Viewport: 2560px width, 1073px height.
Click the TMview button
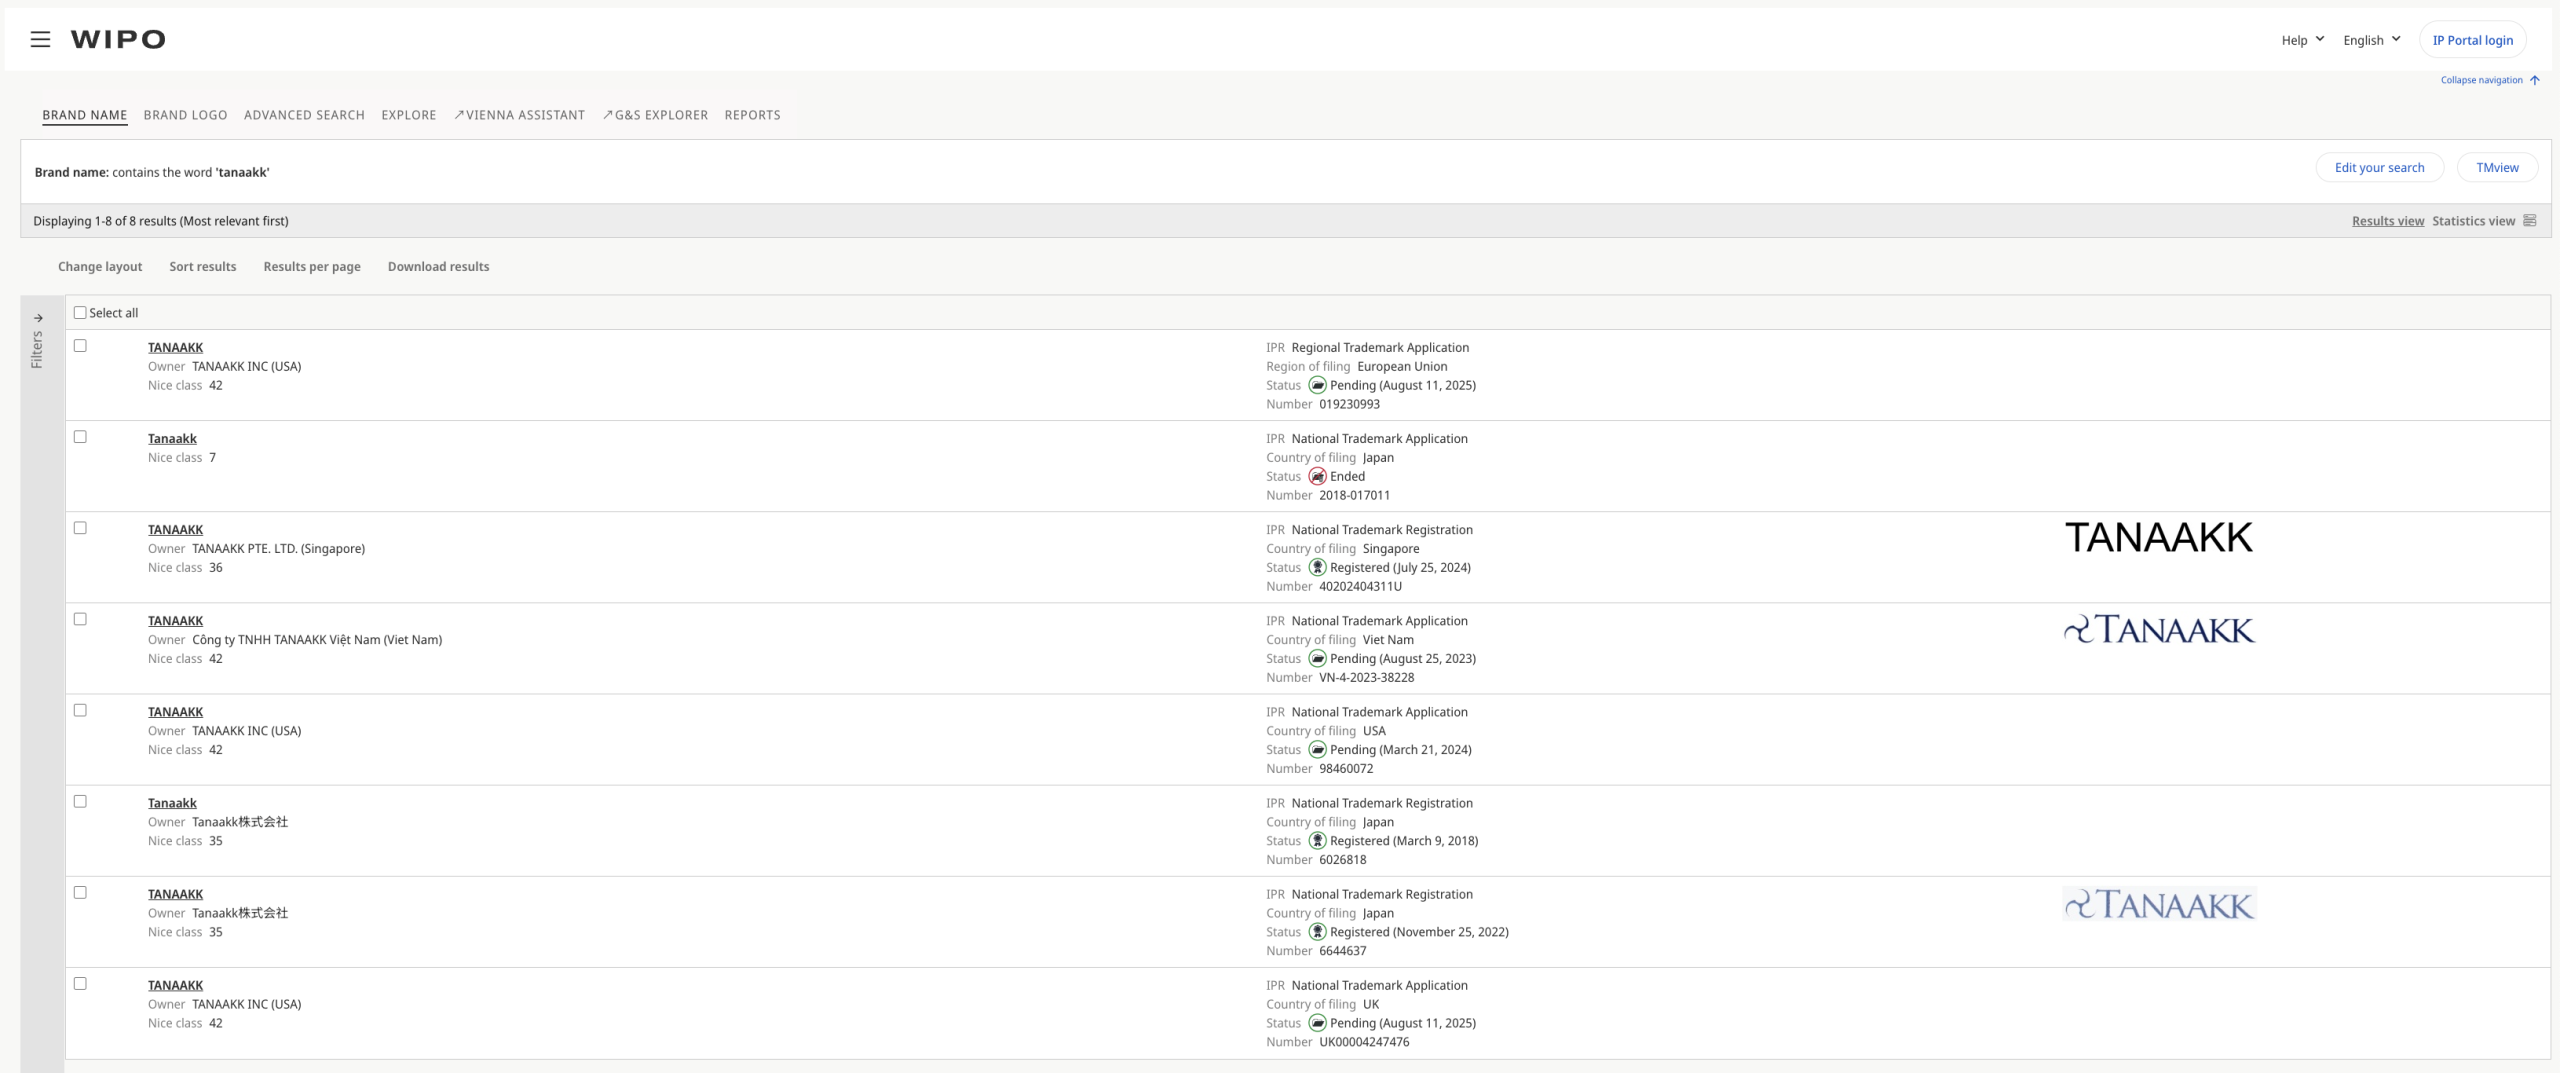click(2497, 167)
